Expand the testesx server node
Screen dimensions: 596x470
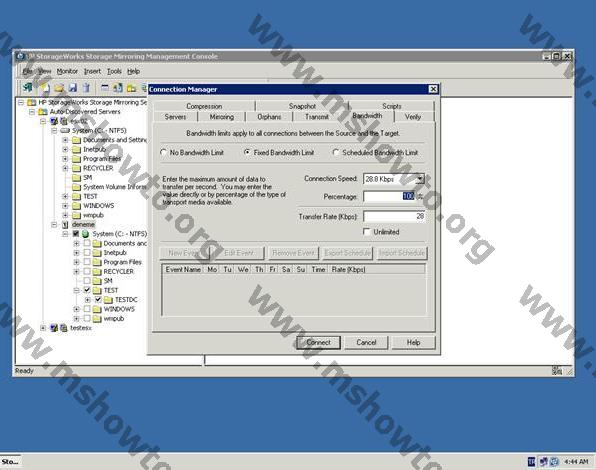[43, 328]
